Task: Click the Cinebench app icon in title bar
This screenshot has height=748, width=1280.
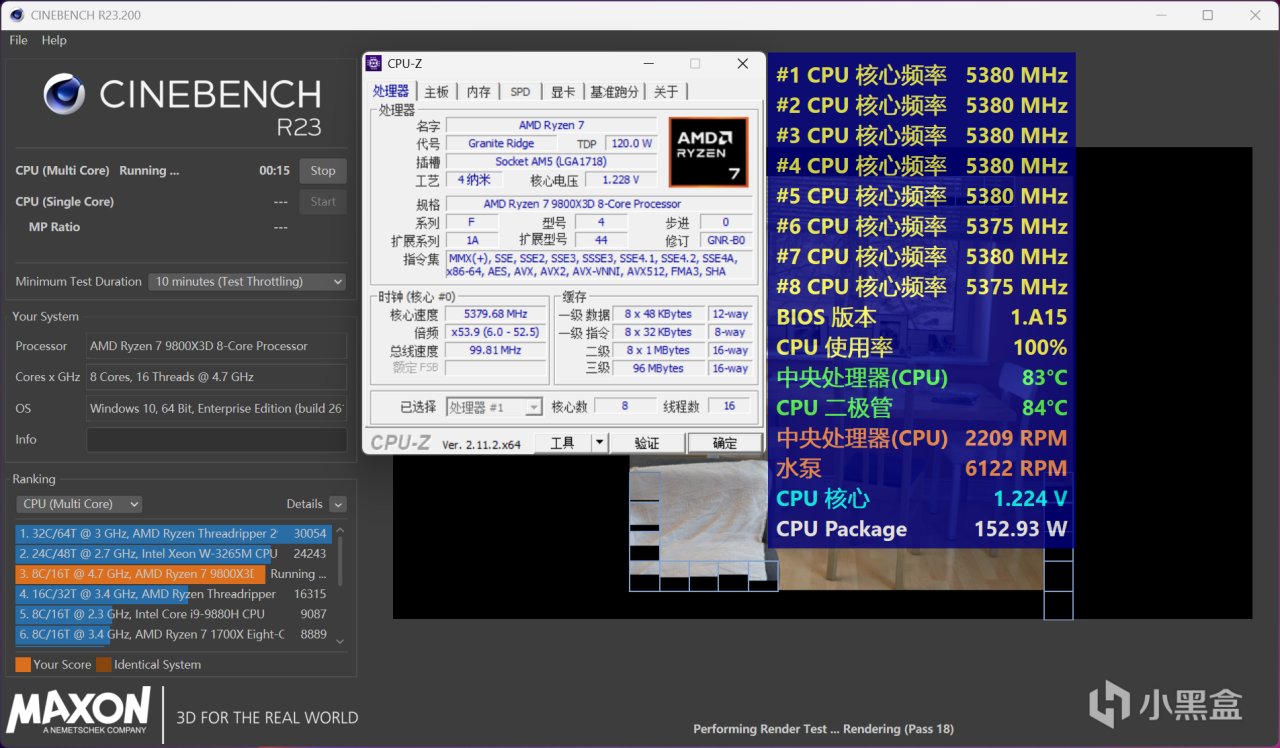Action: click(x=17, y=15)
